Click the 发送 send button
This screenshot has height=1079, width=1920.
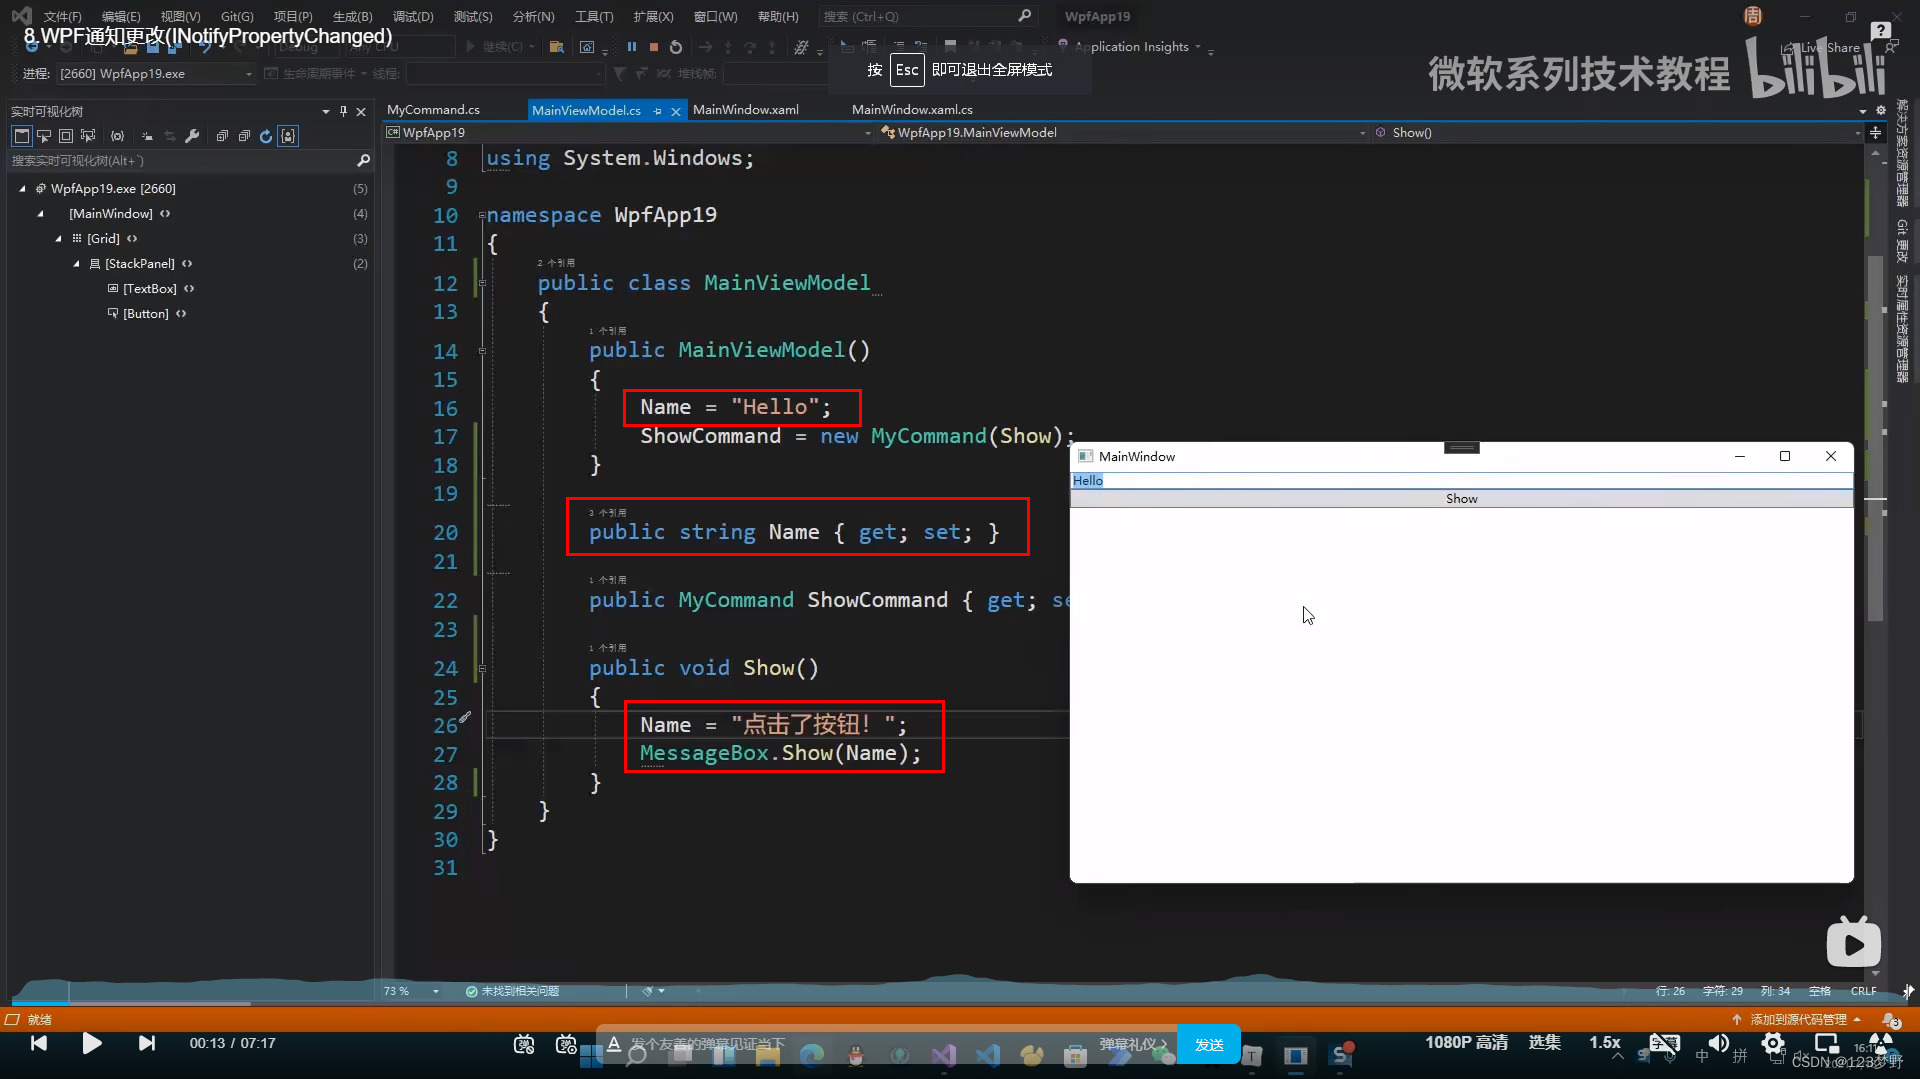point(1209,1044)
